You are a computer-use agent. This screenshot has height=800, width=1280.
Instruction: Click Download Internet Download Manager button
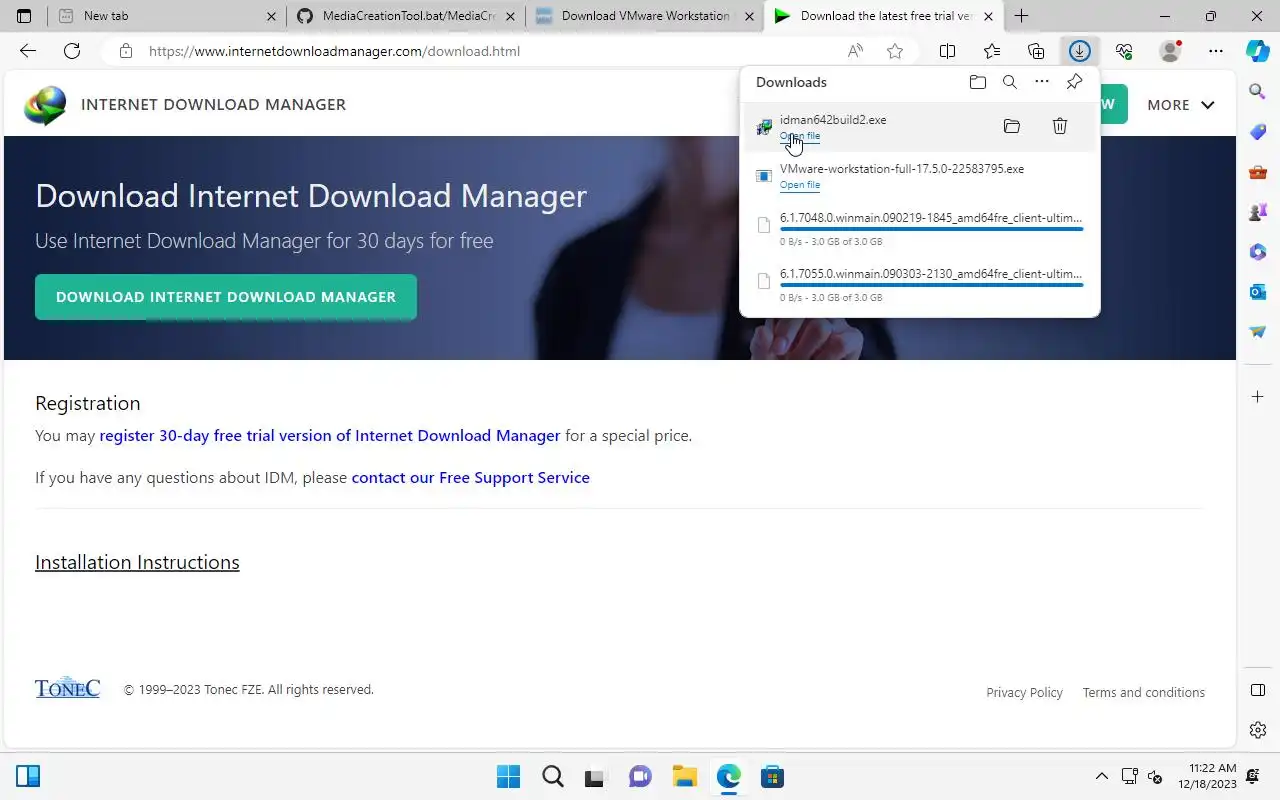click(x=226, y=297)
